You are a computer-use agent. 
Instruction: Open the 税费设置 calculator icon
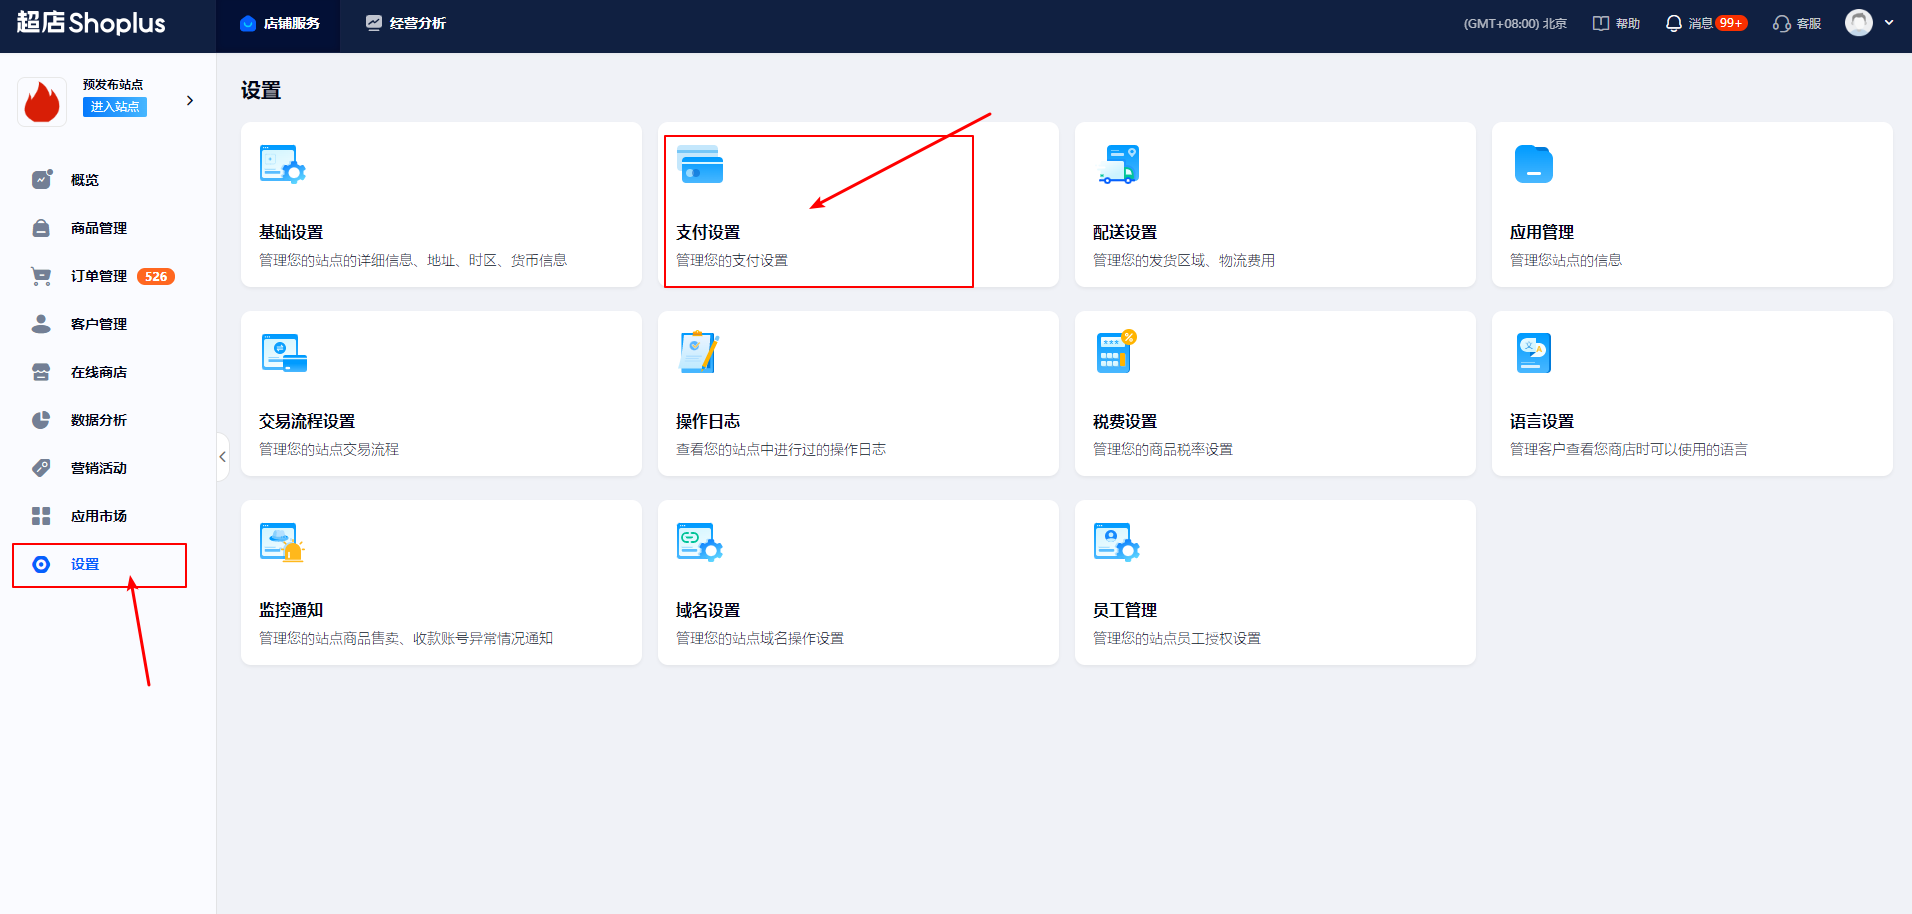point(1116,352)
